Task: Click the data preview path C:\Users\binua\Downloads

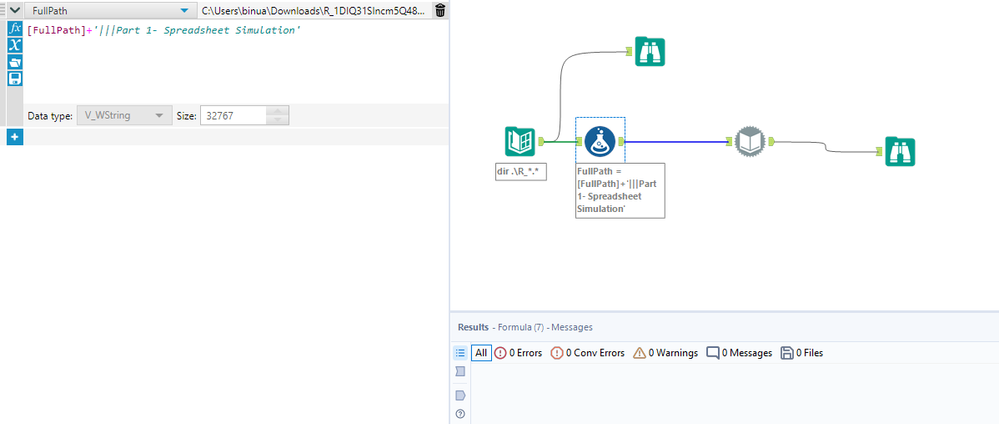Action: (315, 10)
